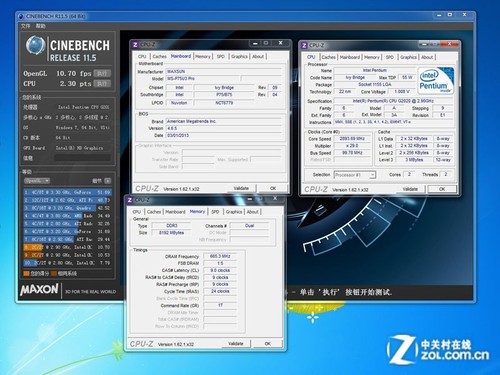Open Graphics tab in Mainboard CPU-Z window
Screen dimensions: 500x375
point(239,56)
